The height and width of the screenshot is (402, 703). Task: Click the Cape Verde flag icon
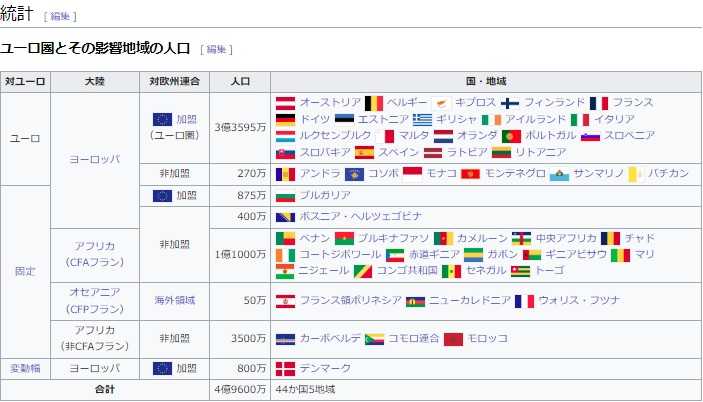(285, 339)
